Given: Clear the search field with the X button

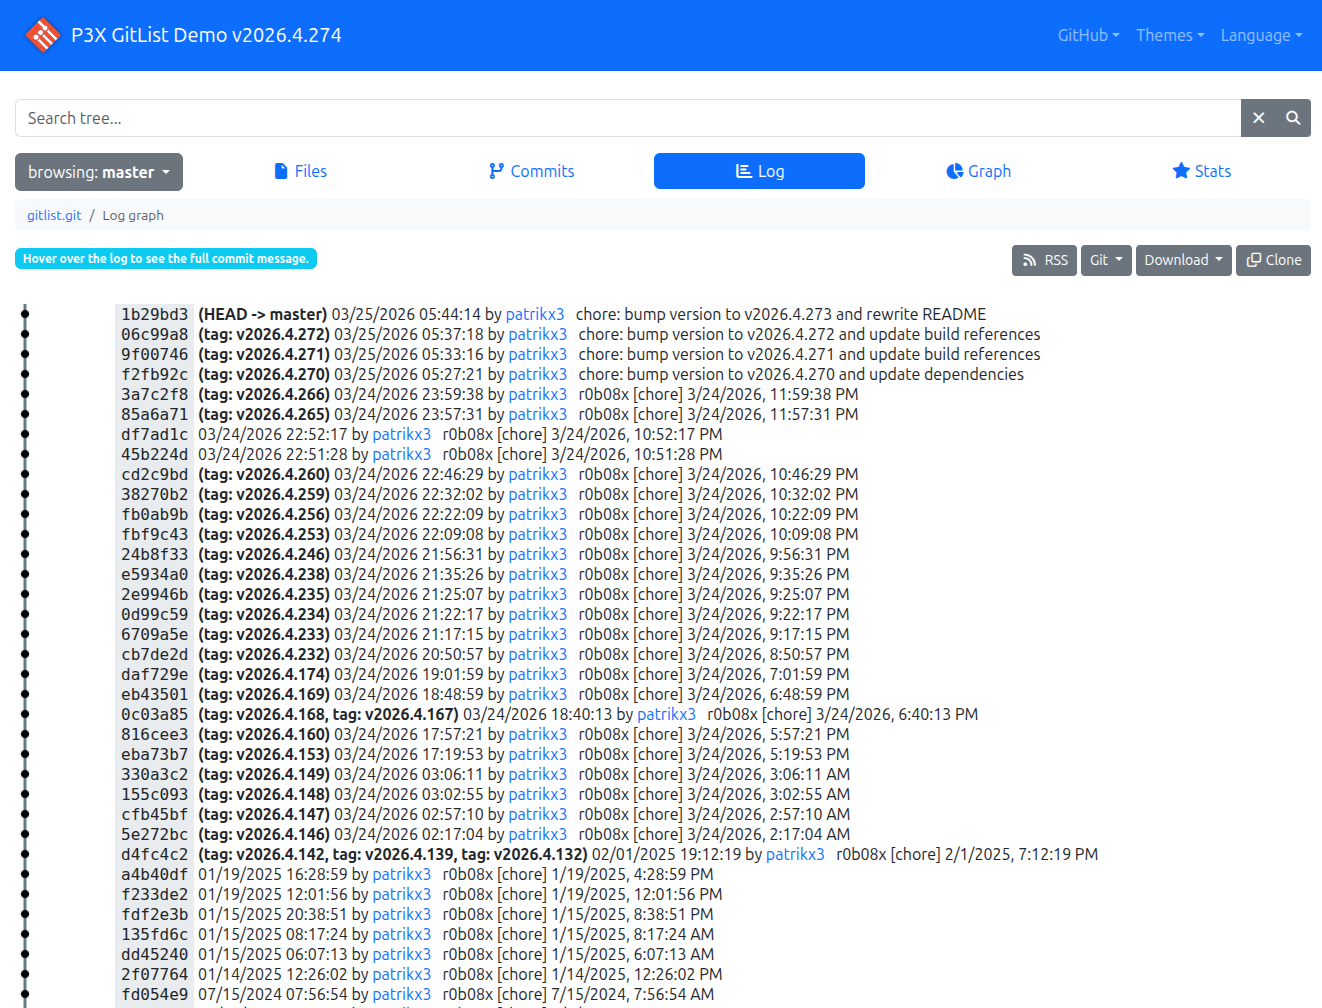Looking at the screenshot, I should pyautogui.click(x=1258, y=117).
